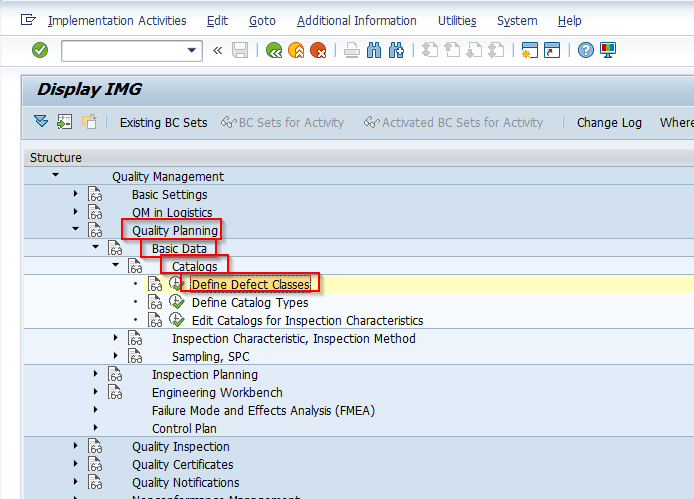Open documentation icon for Basic Settings

(95, 194)
